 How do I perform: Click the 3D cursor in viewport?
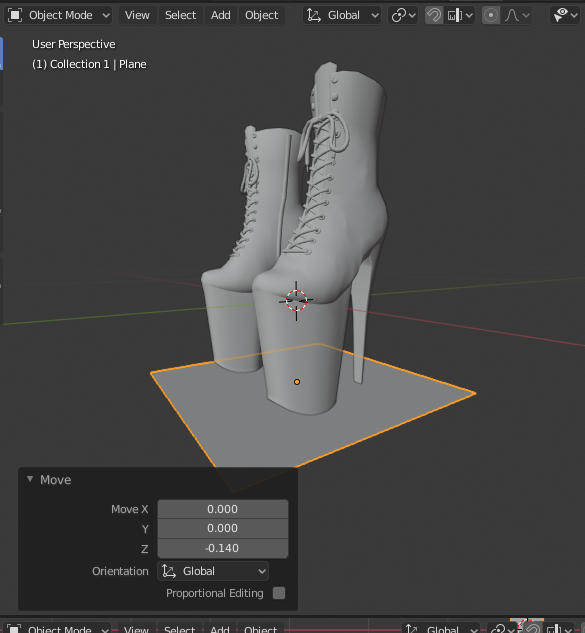click(296, 300)
